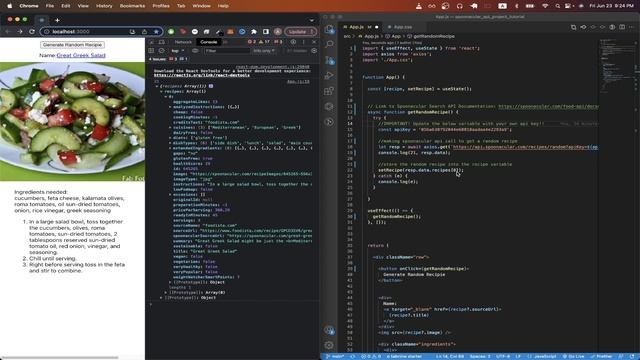
Task: Select the App.js editor tab
Action: point(357,27)
